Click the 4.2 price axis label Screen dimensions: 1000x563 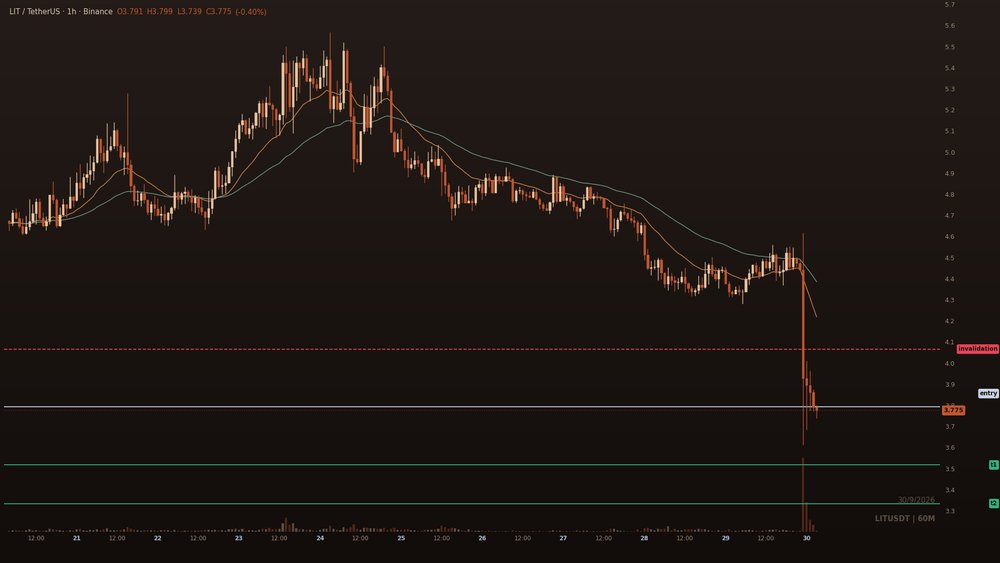pos(950,321)
